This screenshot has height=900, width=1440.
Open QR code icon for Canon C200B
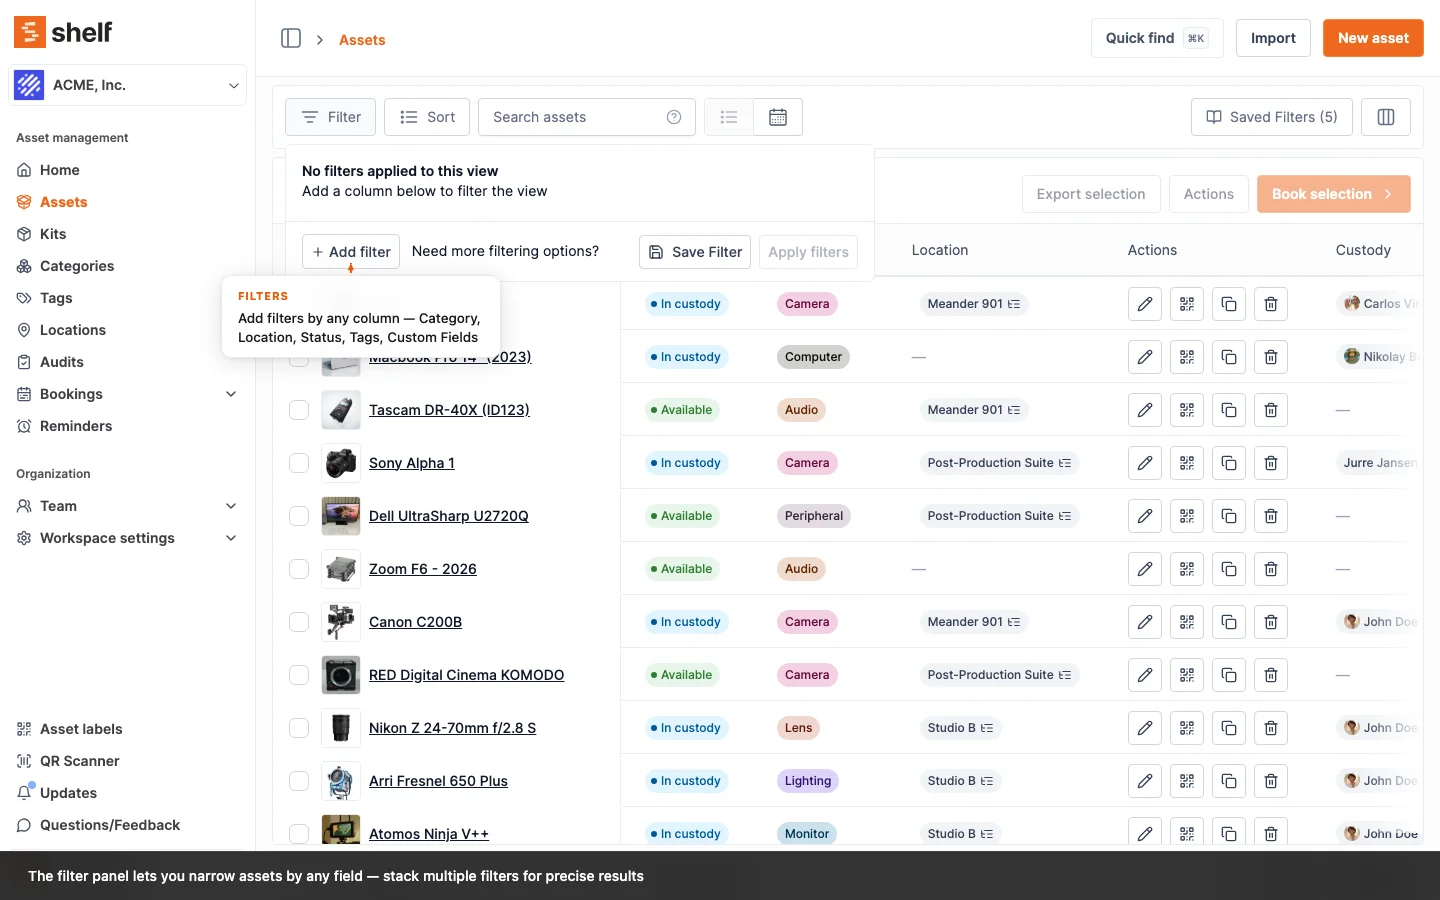pos(1187,622)
